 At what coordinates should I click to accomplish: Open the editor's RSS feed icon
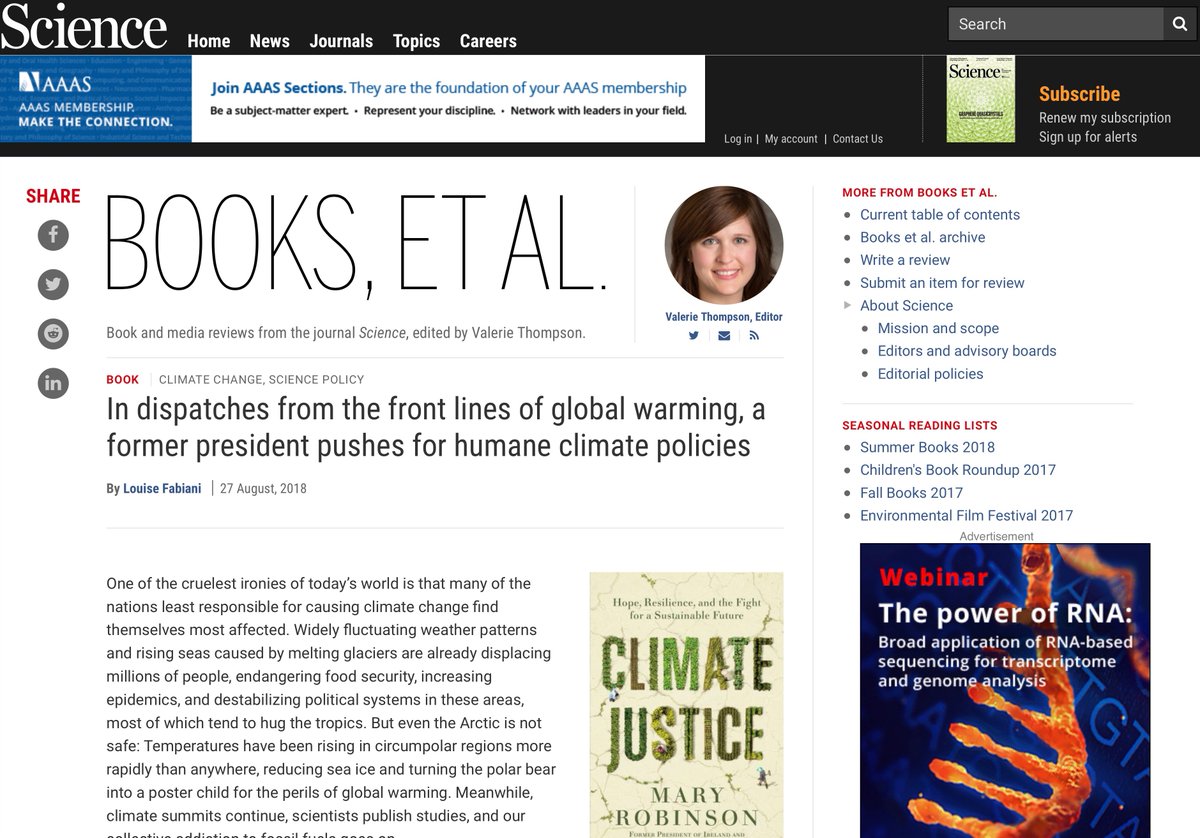[x=754, y=336]
